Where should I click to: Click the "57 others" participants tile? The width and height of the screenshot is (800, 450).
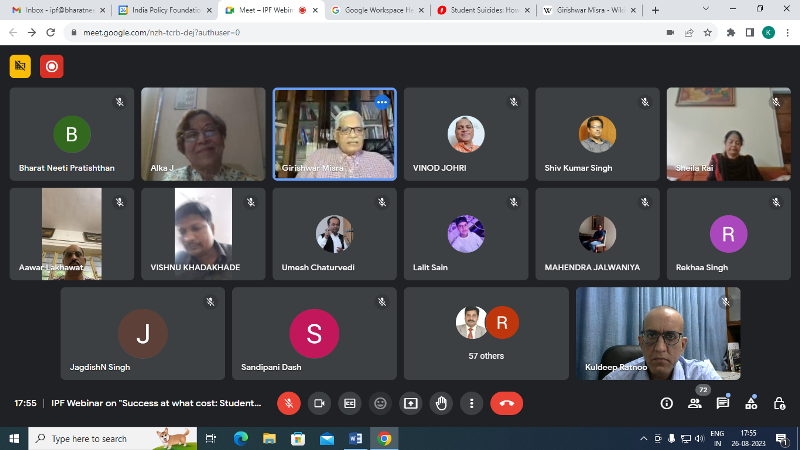coord(486,333)
